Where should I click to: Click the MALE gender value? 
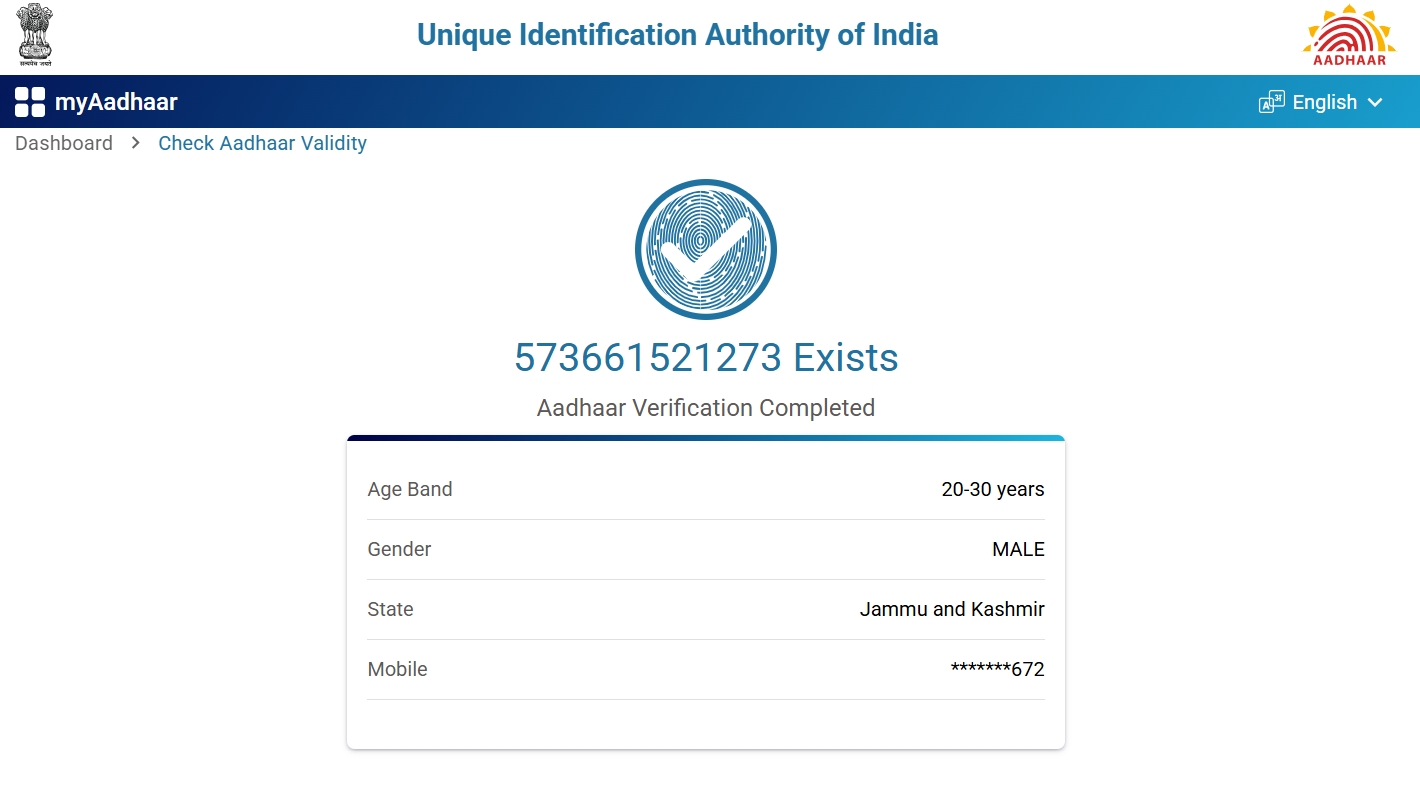click(1018, 549)
